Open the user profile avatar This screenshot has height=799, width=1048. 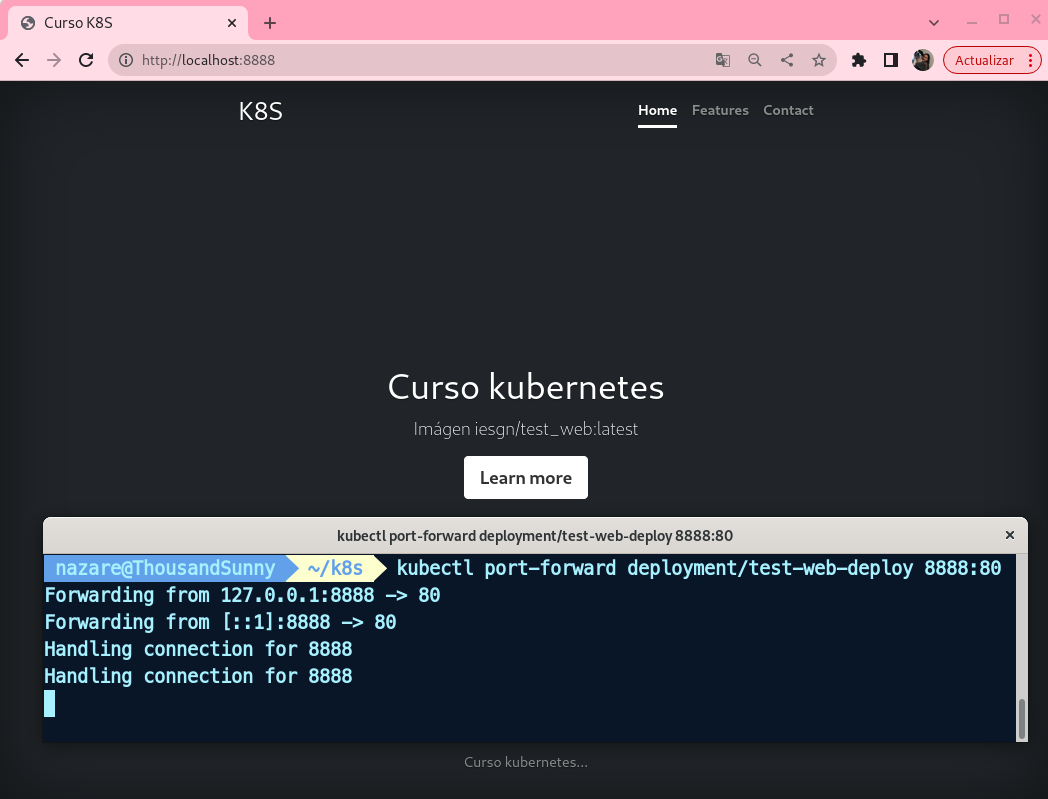click(922, 60)
